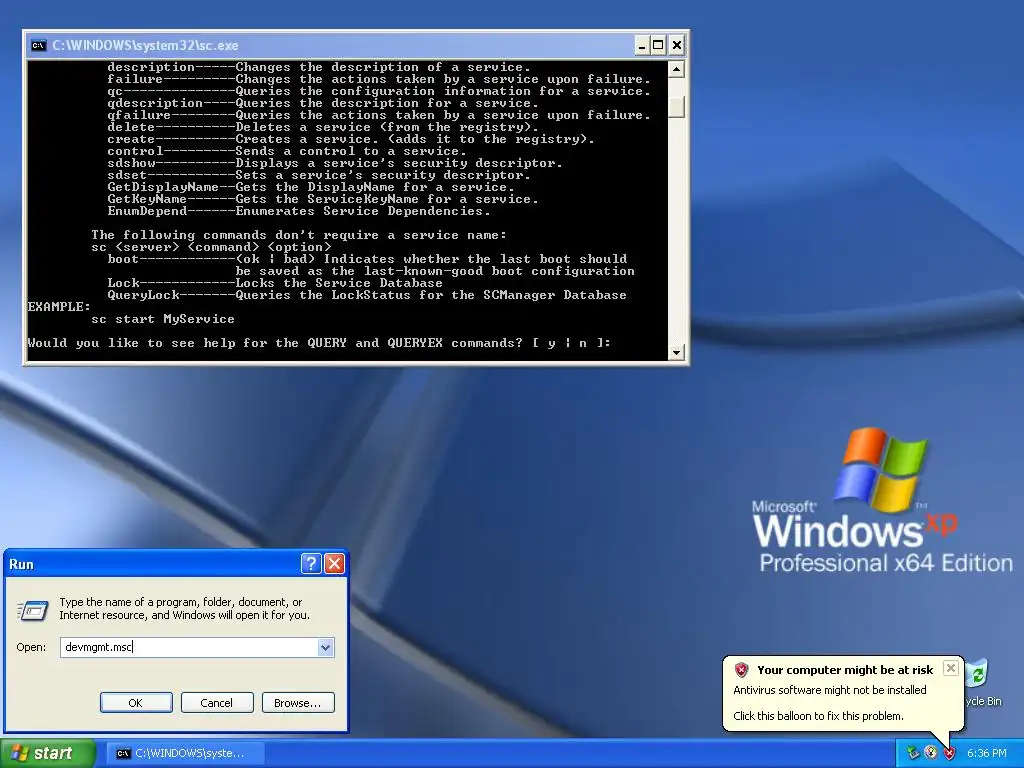Click the sc.exe window title bar text
1024x768 pixels.
click(145, 45)
